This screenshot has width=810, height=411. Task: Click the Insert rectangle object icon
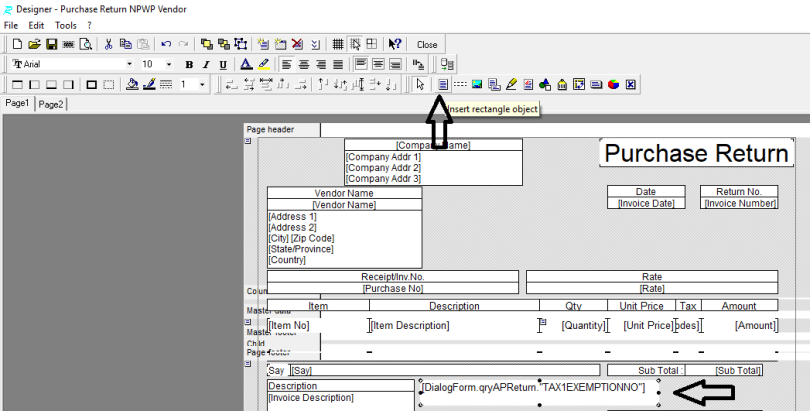click(x=443, y=84)
